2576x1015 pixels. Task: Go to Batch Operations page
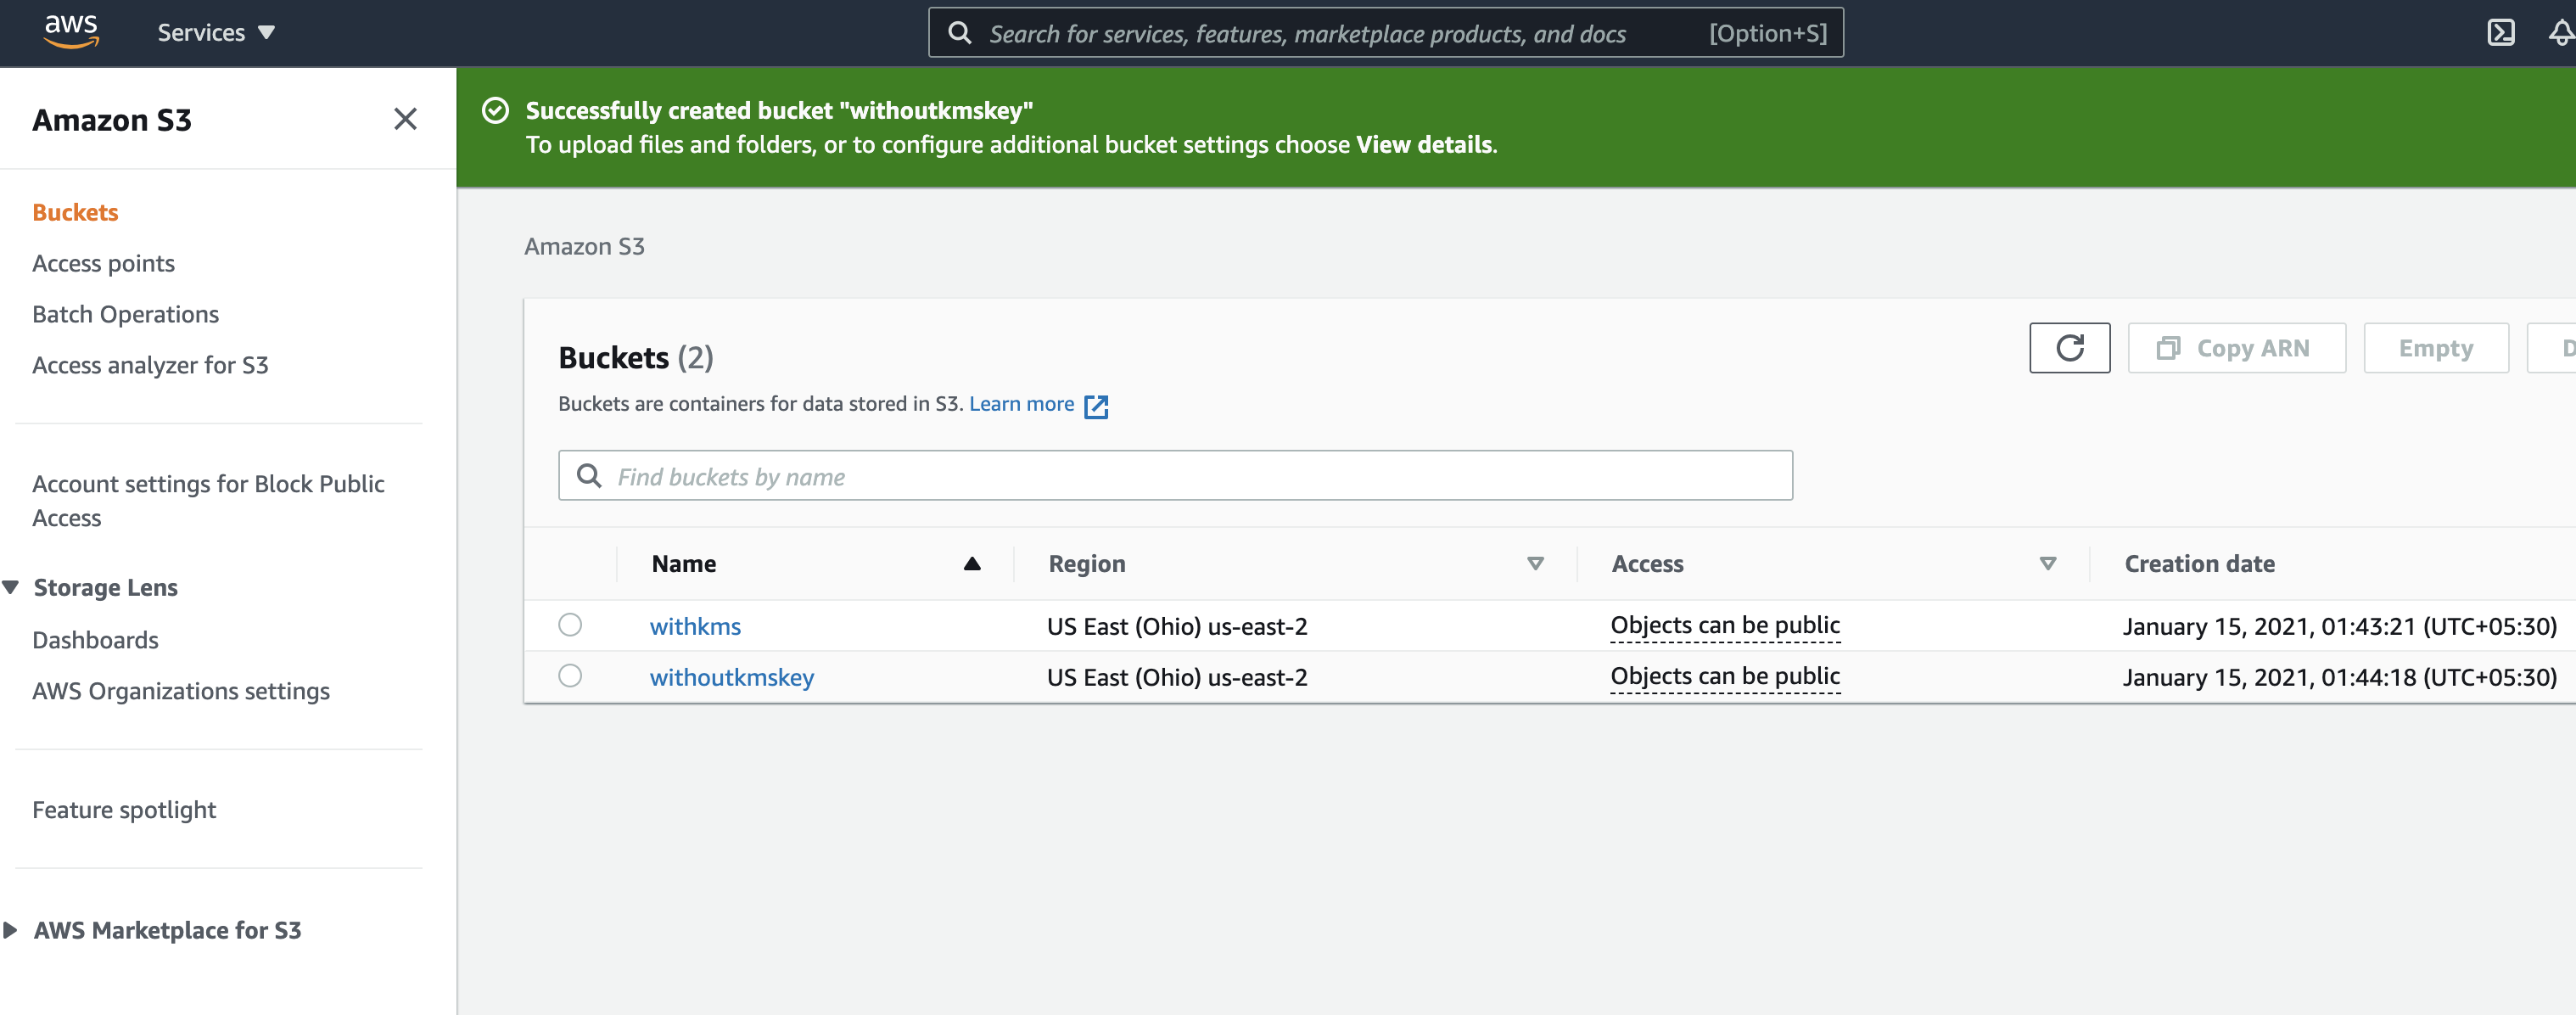coord(125,314)
